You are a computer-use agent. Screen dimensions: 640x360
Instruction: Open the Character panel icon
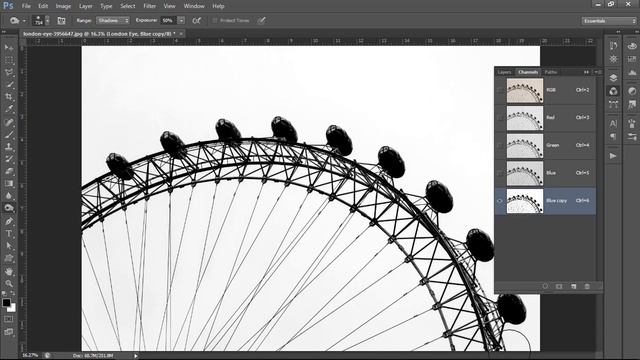pyautogui.click(x=613, y=123)
